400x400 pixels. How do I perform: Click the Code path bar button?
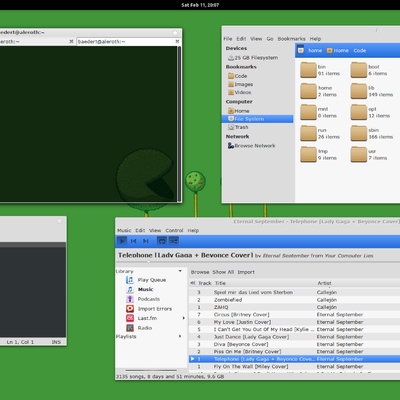(x=360, y=50)
